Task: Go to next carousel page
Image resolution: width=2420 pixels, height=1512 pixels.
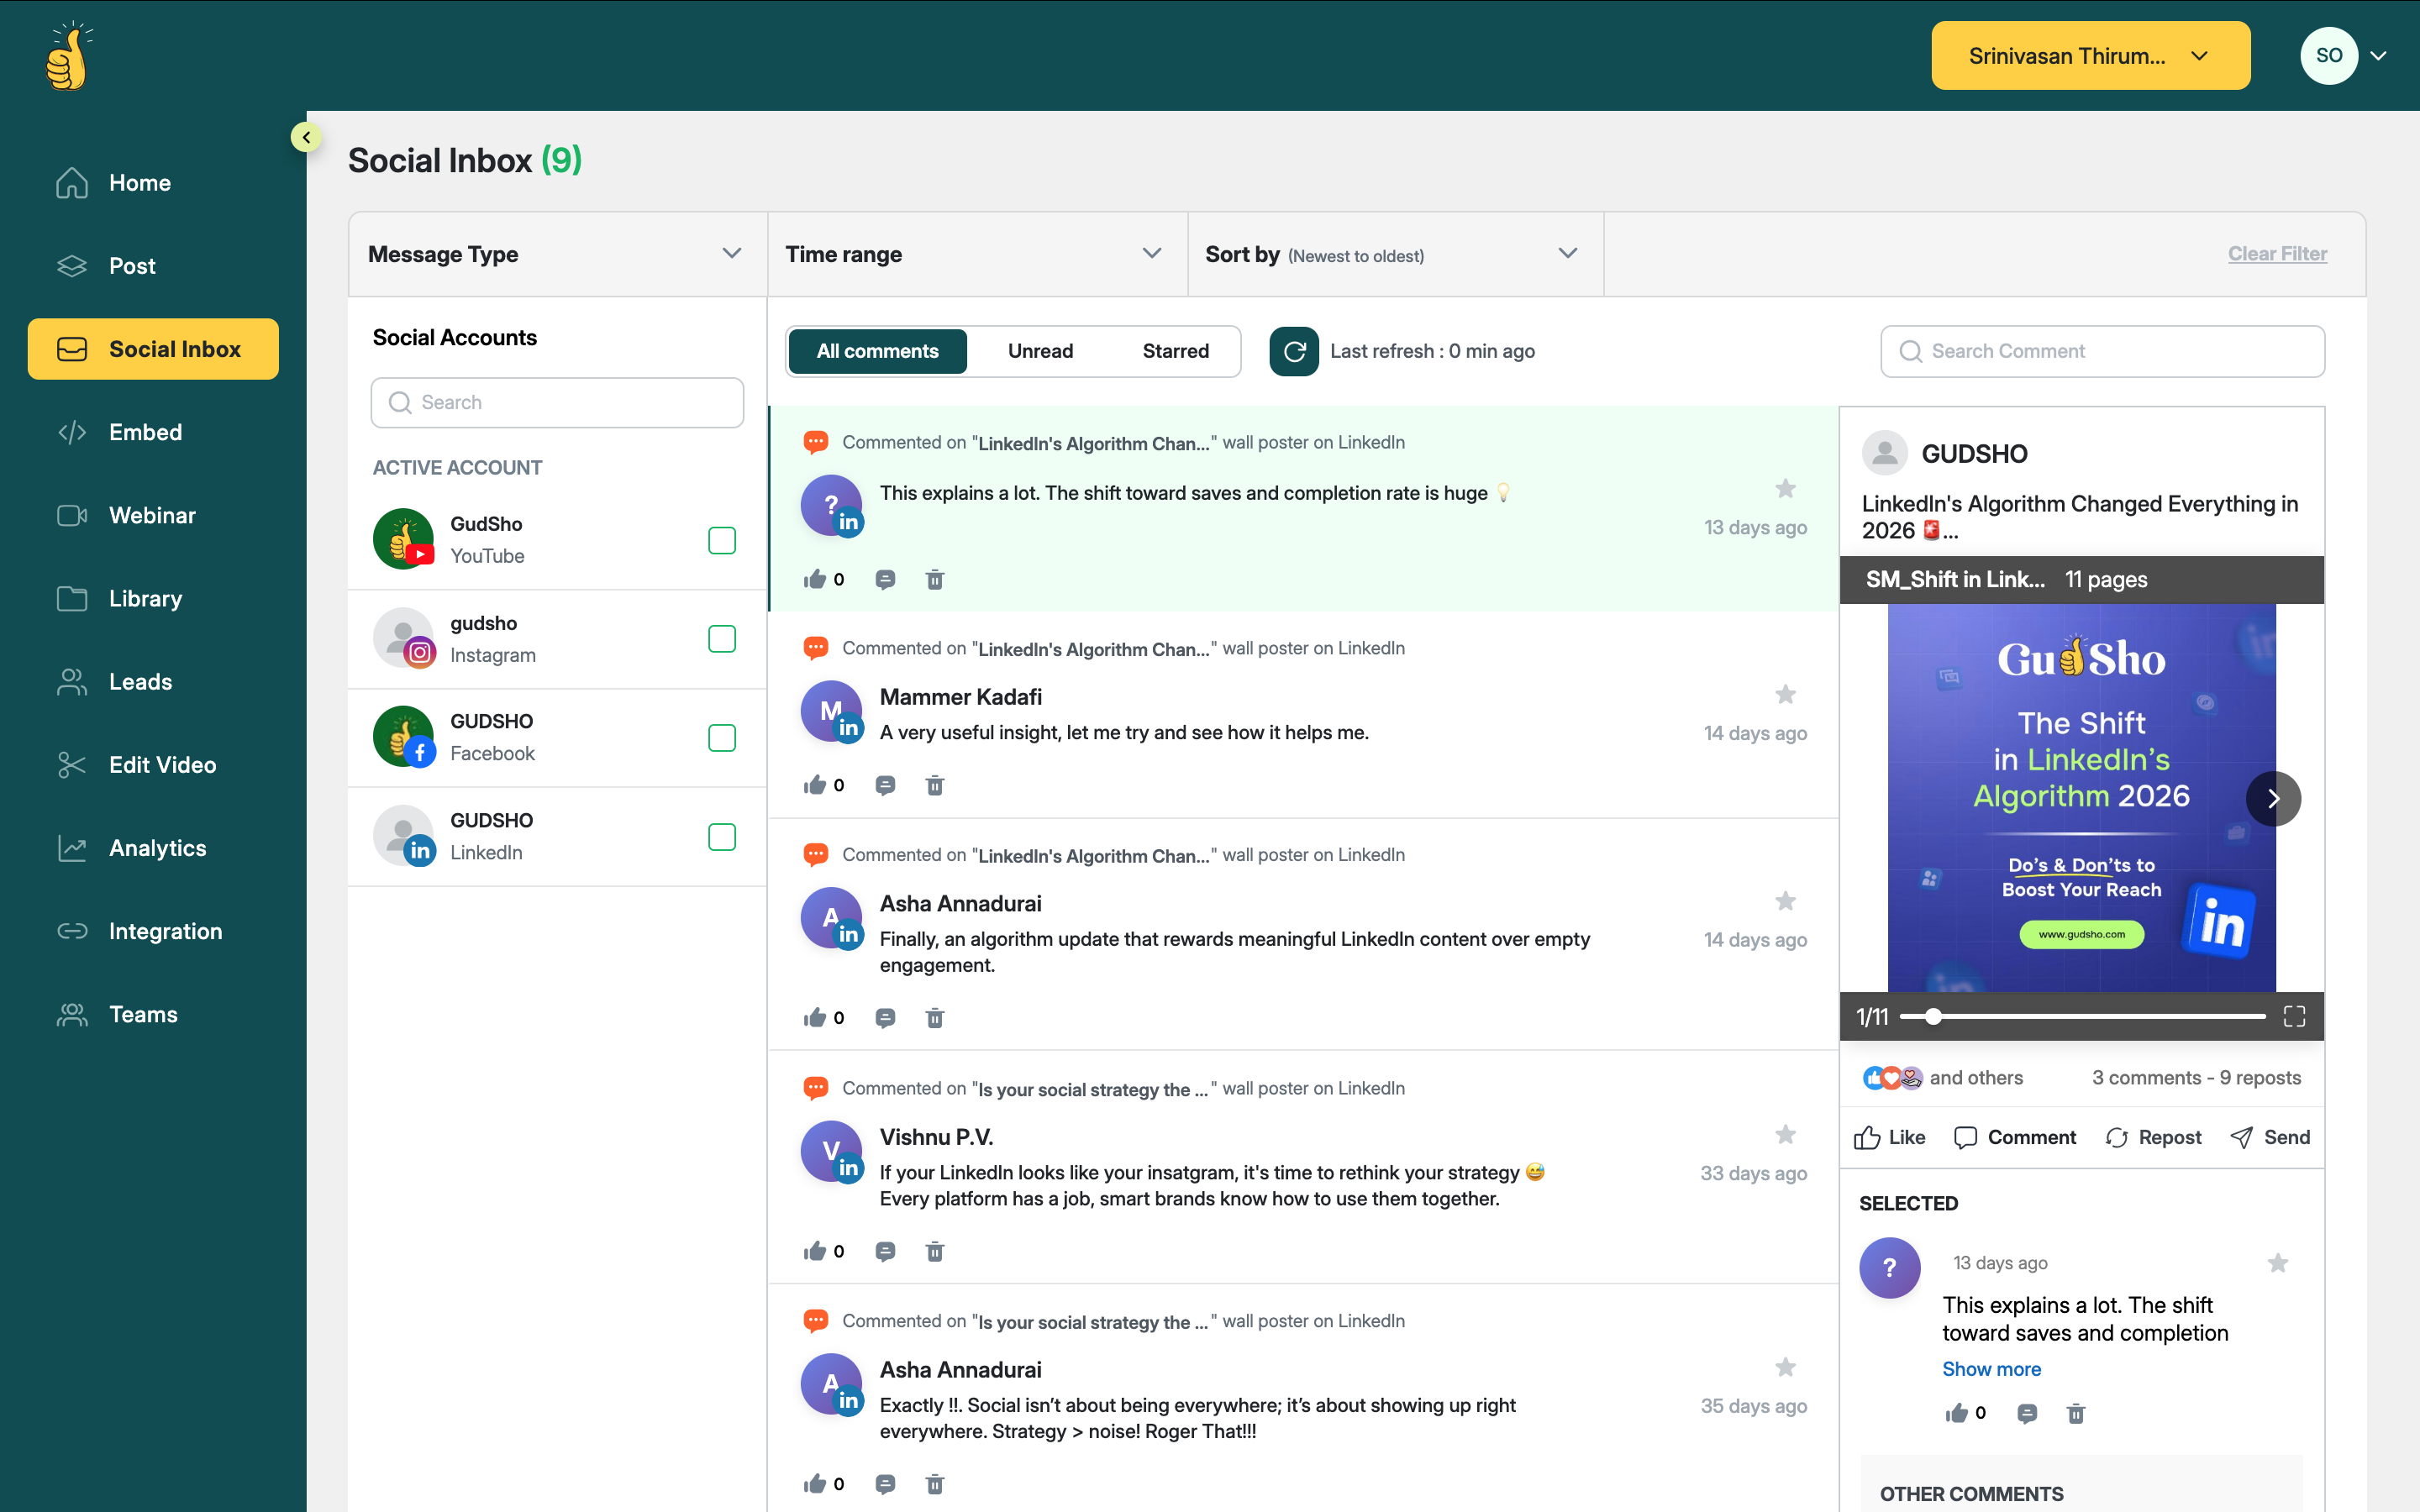Action: coord(2272,798)
